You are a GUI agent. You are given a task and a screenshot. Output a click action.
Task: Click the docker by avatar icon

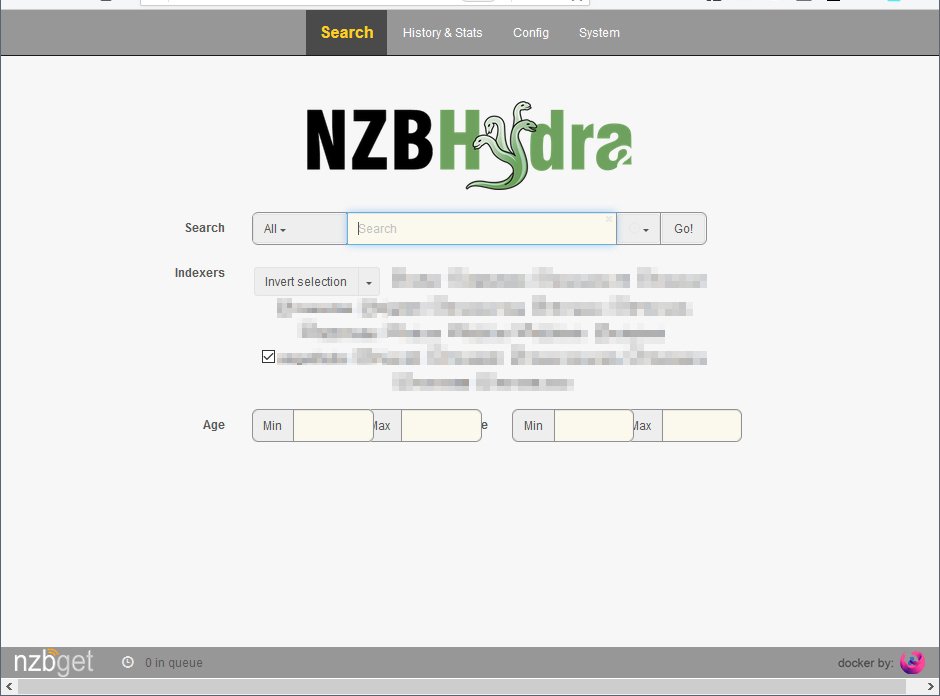click(912, 662)
